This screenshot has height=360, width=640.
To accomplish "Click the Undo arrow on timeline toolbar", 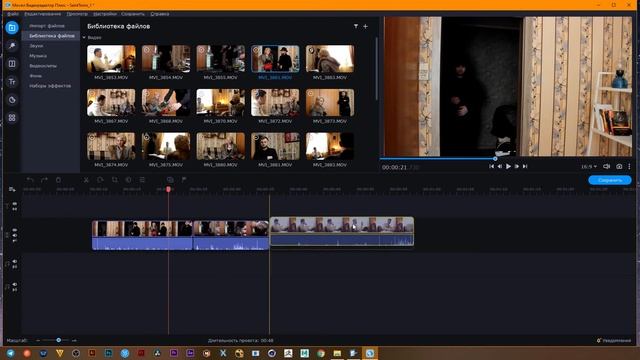I will tap(30, 180).
